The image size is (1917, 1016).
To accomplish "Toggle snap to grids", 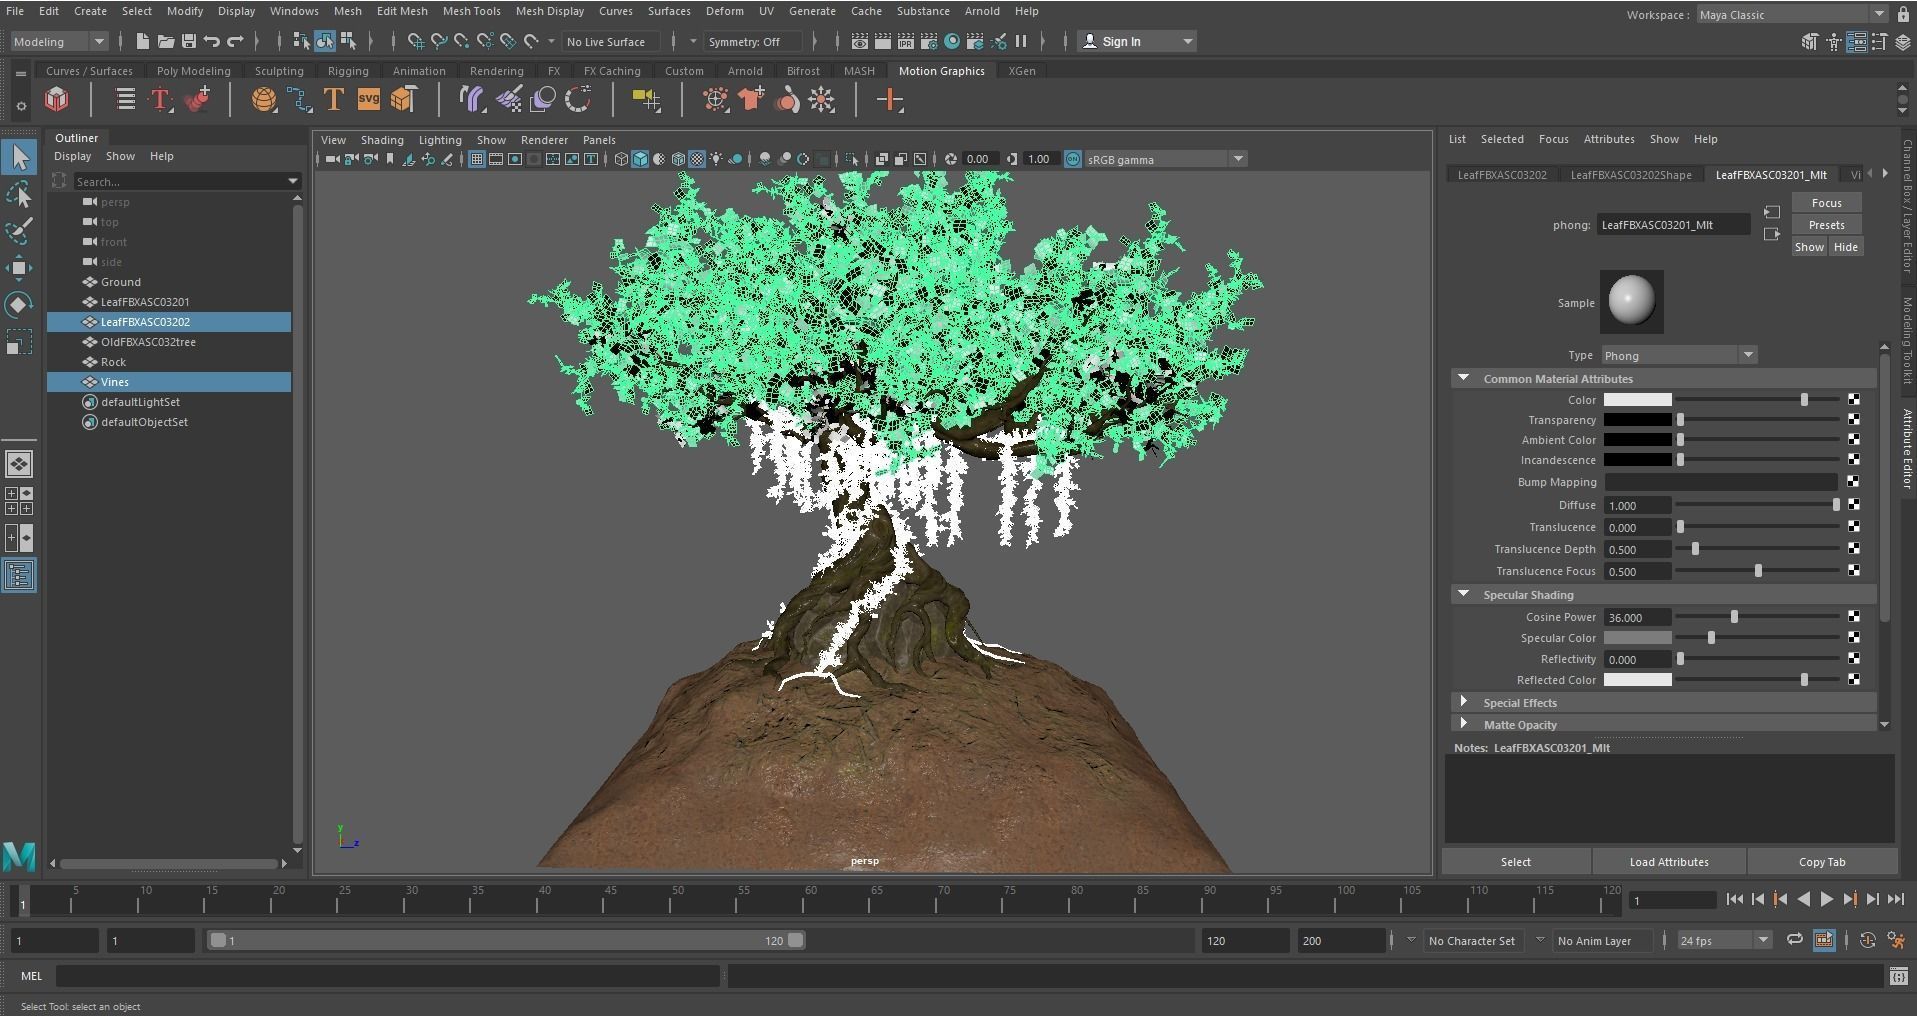I will pos(415,41).
